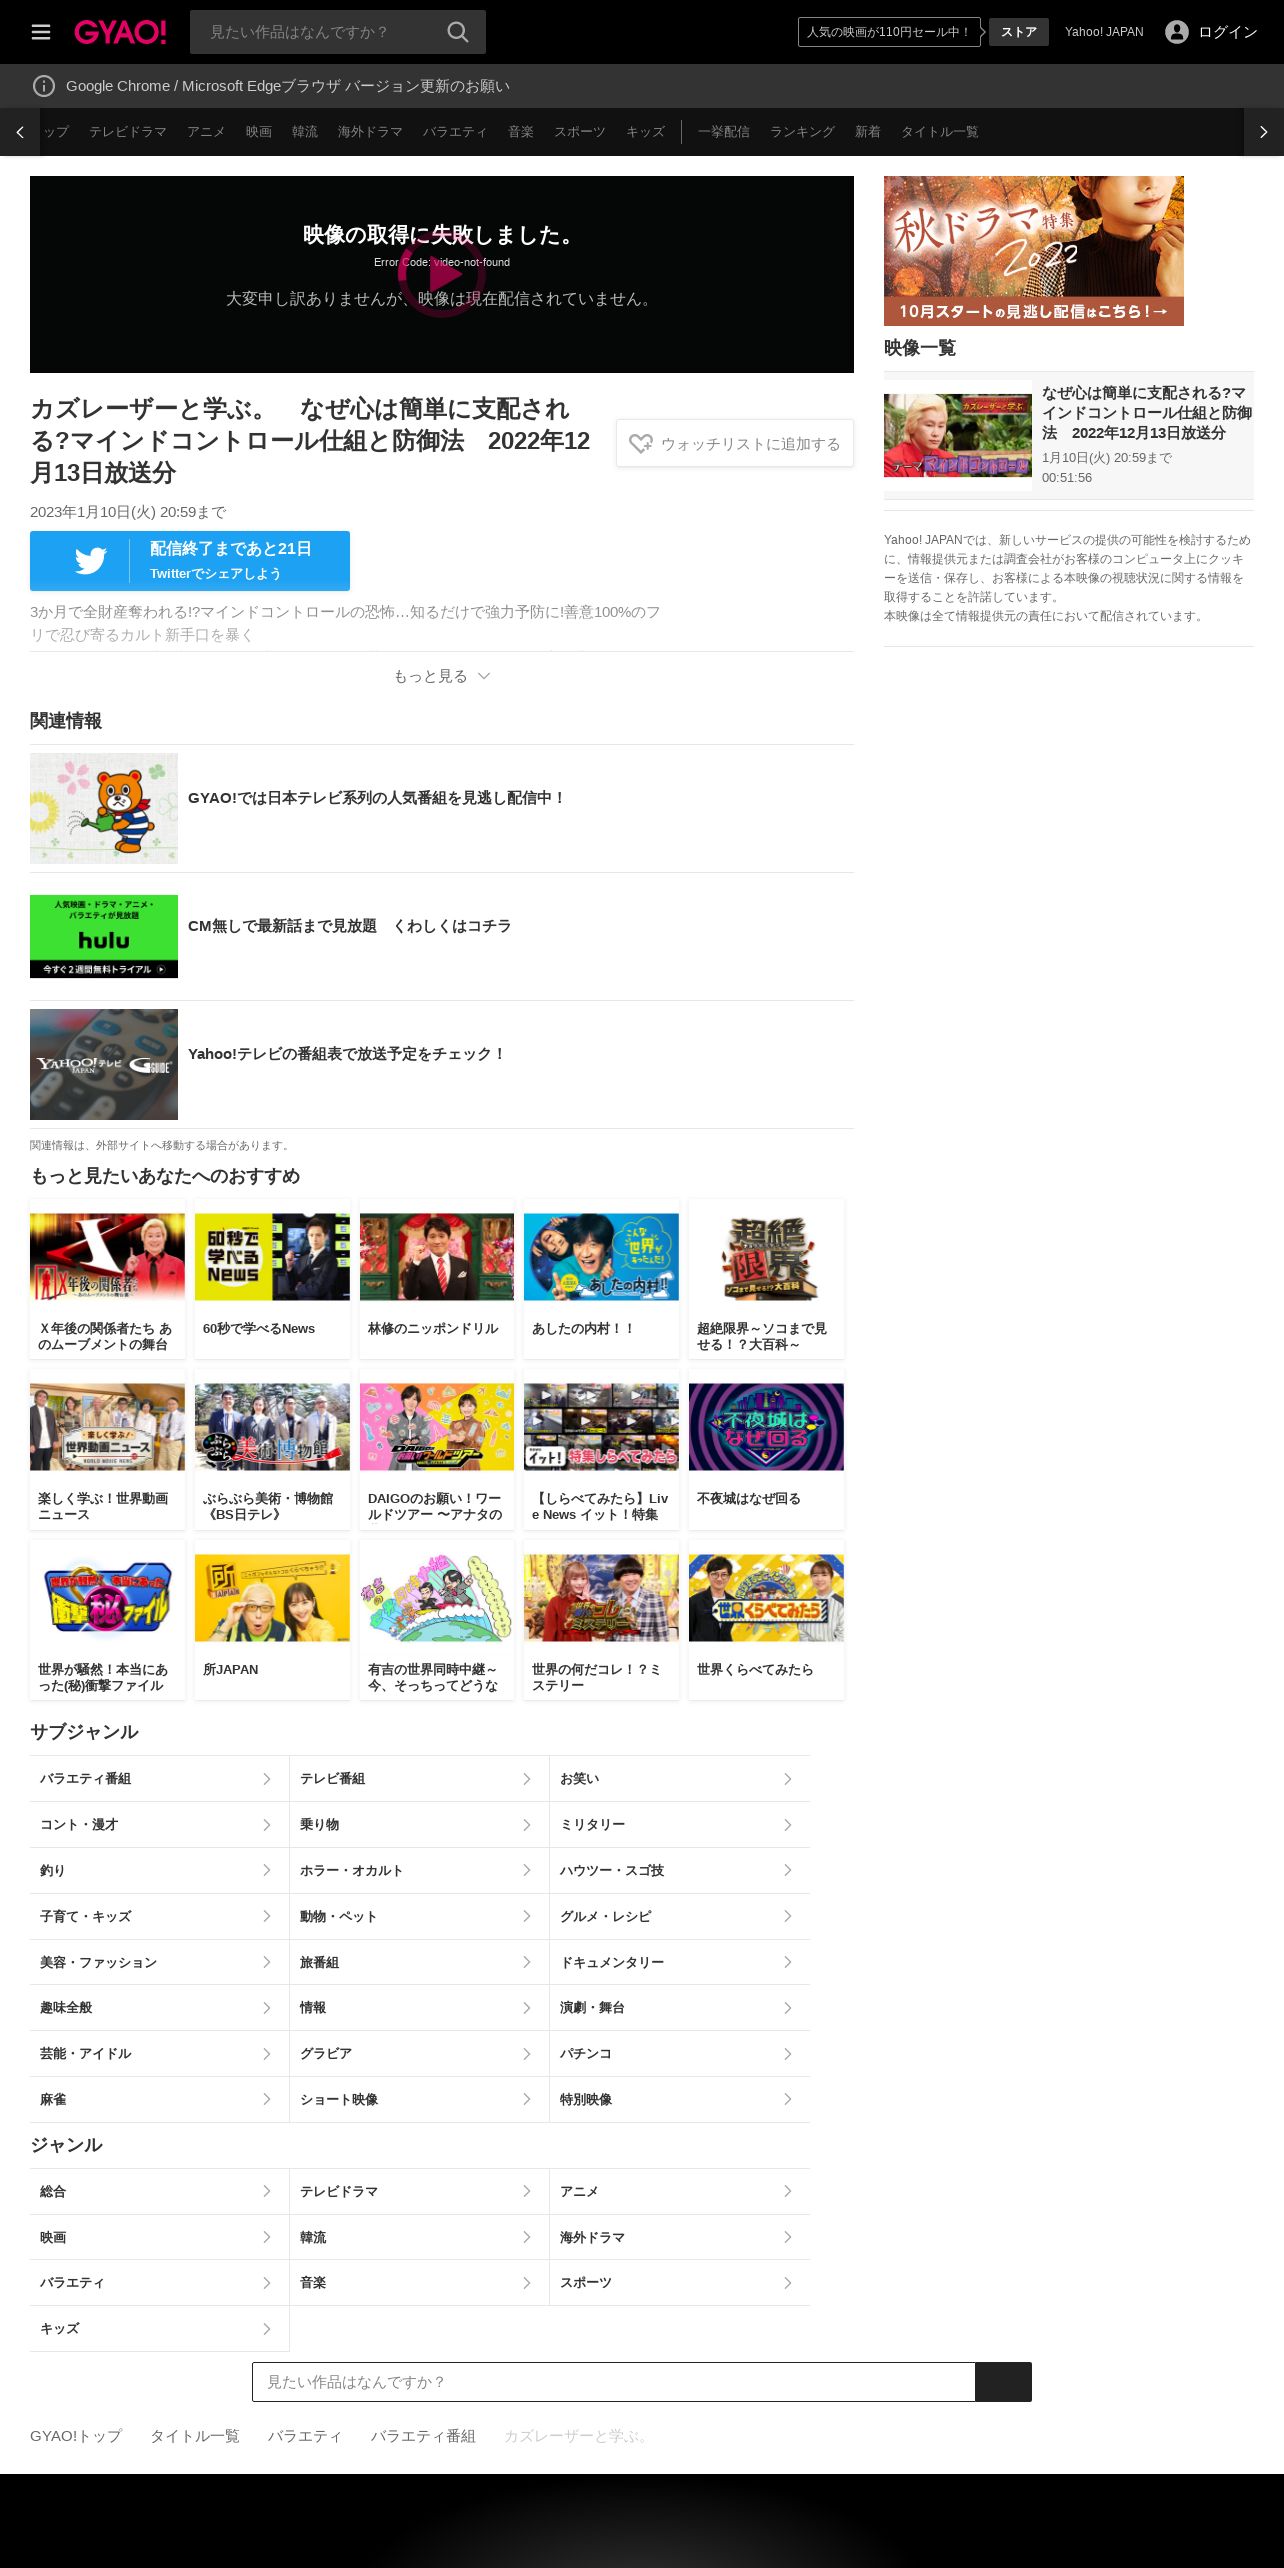Click the ログイン text in header

point(1228,32)
